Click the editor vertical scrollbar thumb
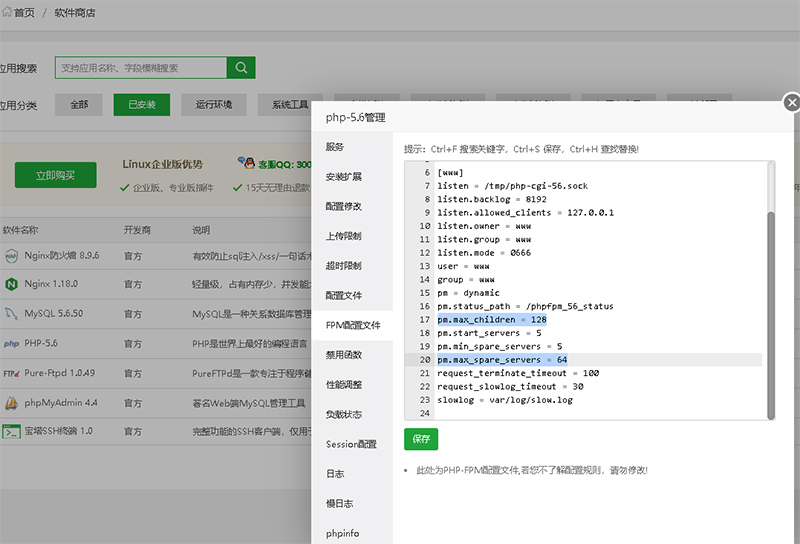 coord(771,315)
